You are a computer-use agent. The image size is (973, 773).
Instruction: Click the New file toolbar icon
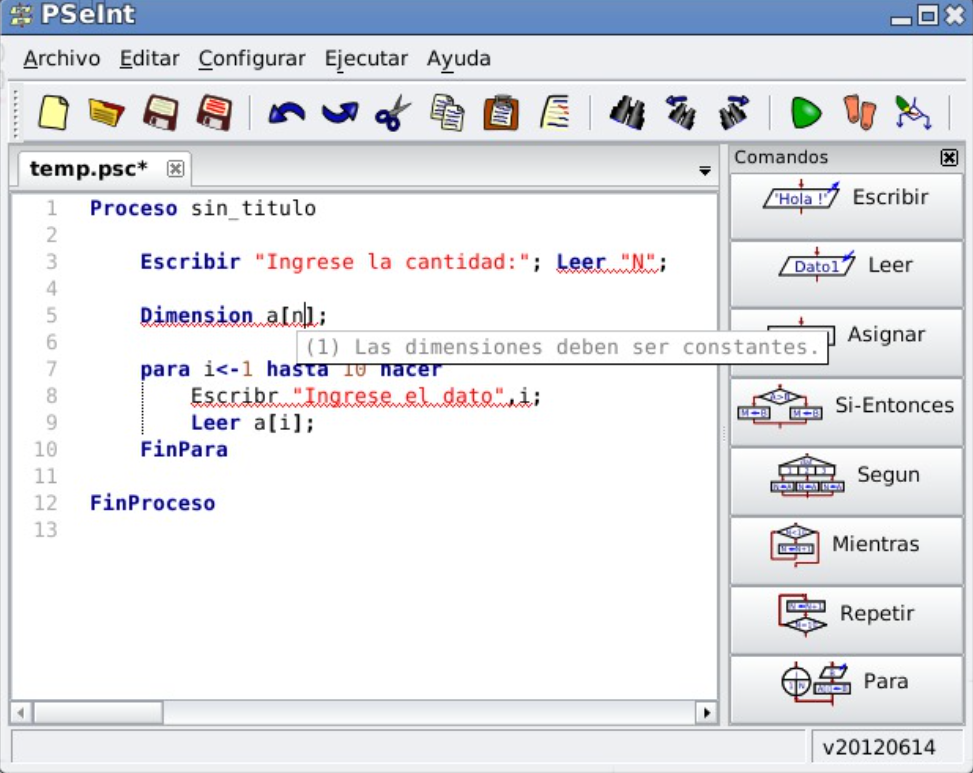coord(54,112)
